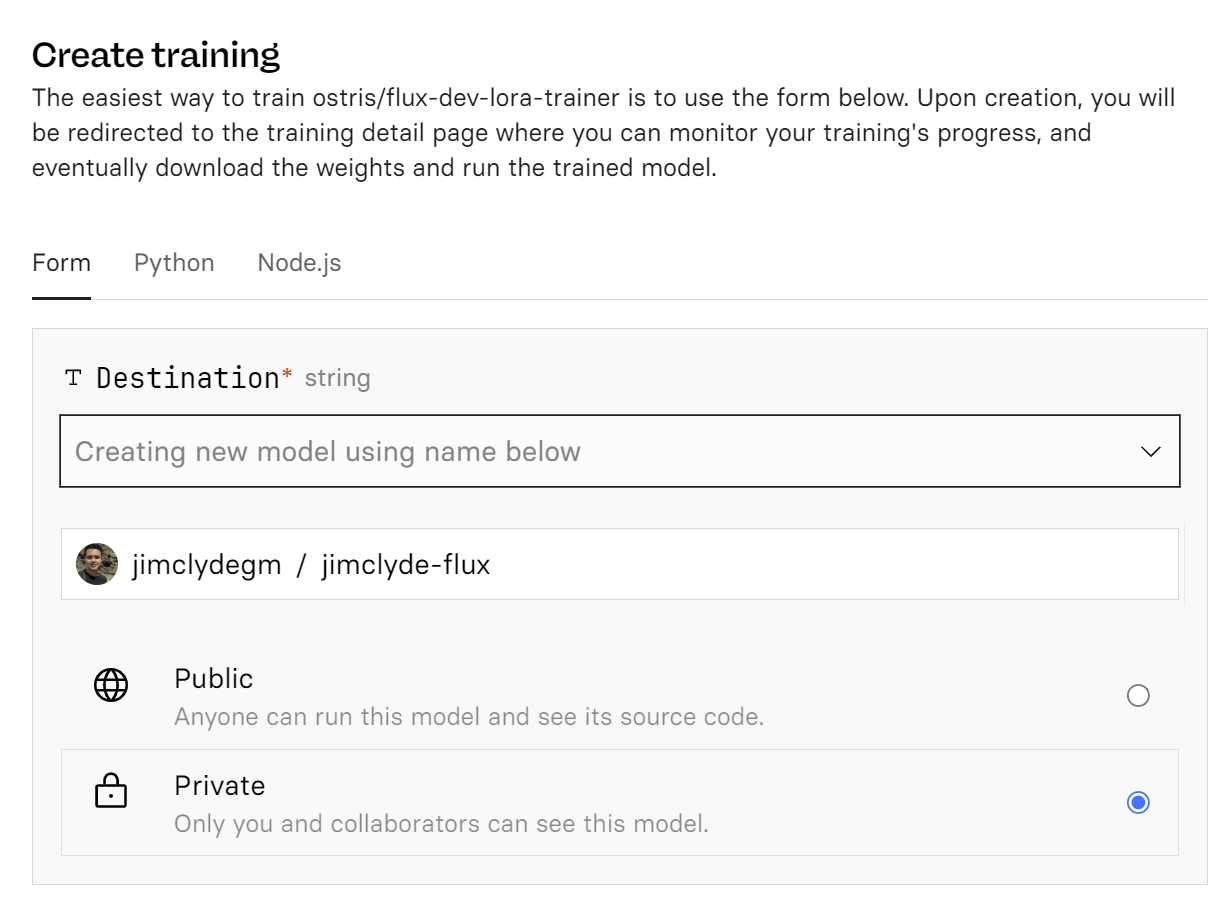Enable Public visibility for the model

pos(1137,695)
